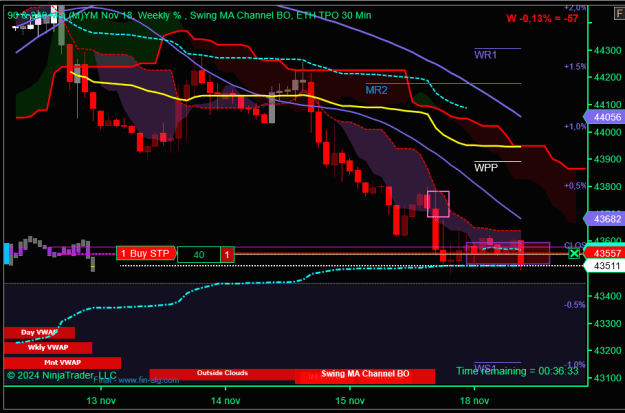Select the pink square drawing on the chart
Viewport: 625px width, 413px height.
438,204
